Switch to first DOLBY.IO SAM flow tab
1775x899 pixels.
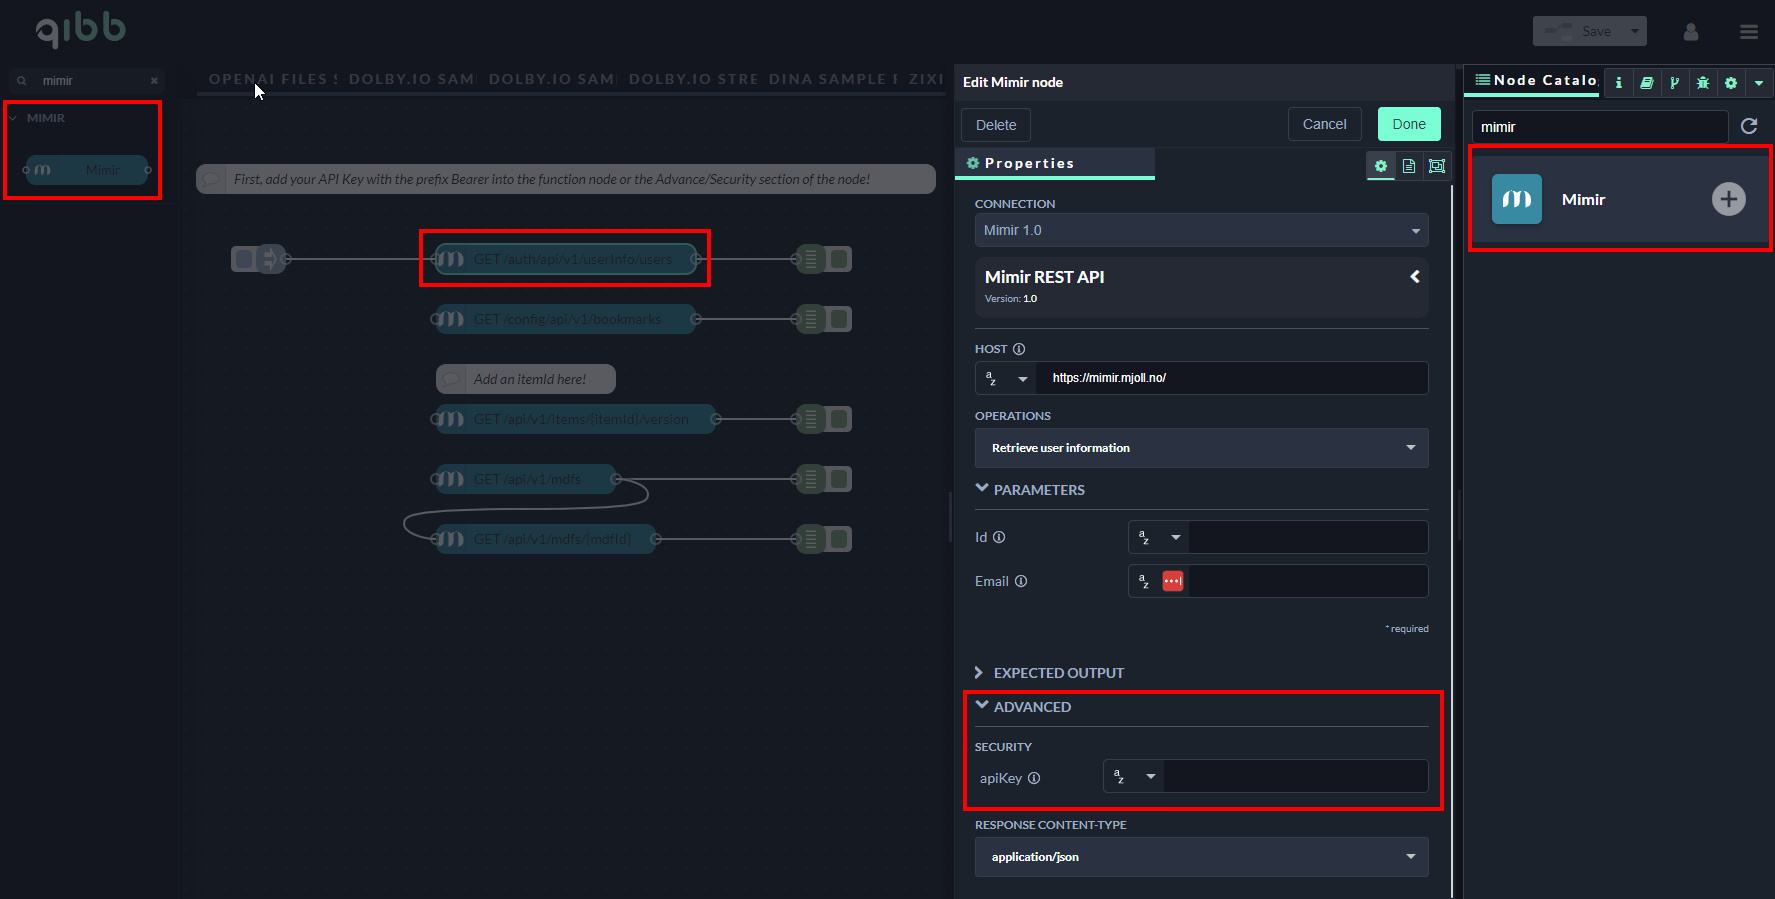tap(411, 79)
